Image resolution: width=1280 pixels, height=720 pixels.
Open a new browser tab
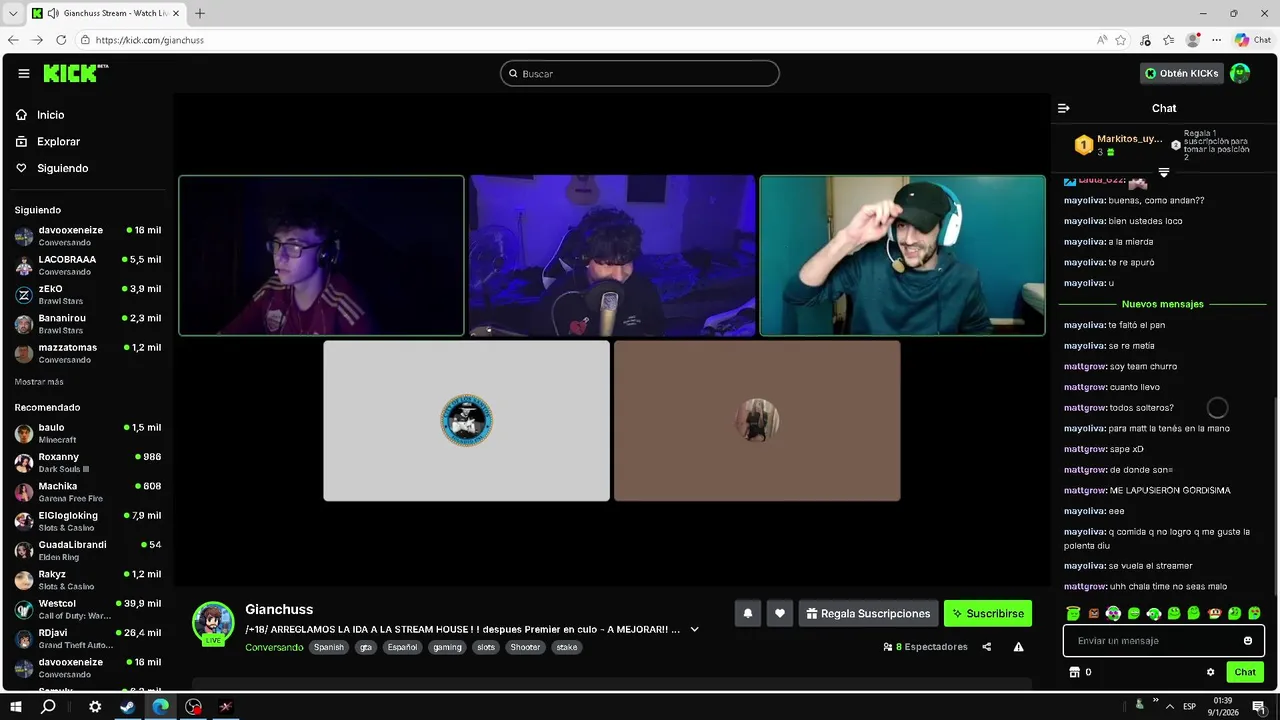[200, 13]
